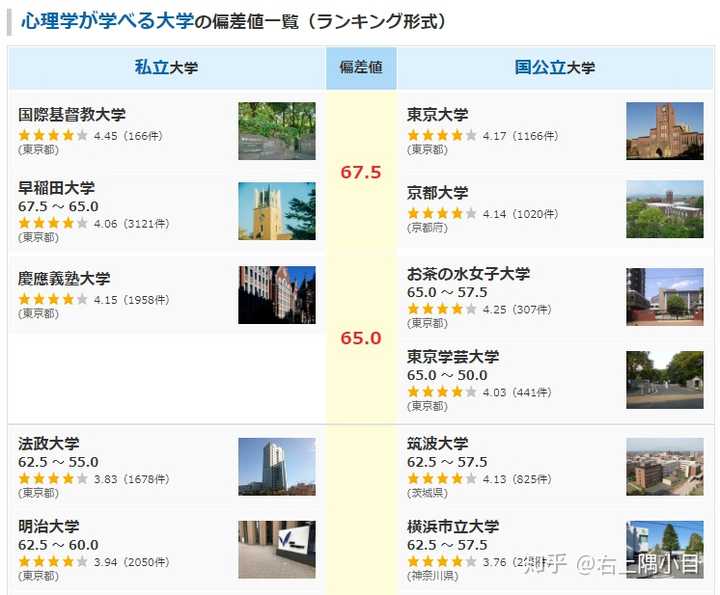Click the star rating for 京都大学

point(442,213)
